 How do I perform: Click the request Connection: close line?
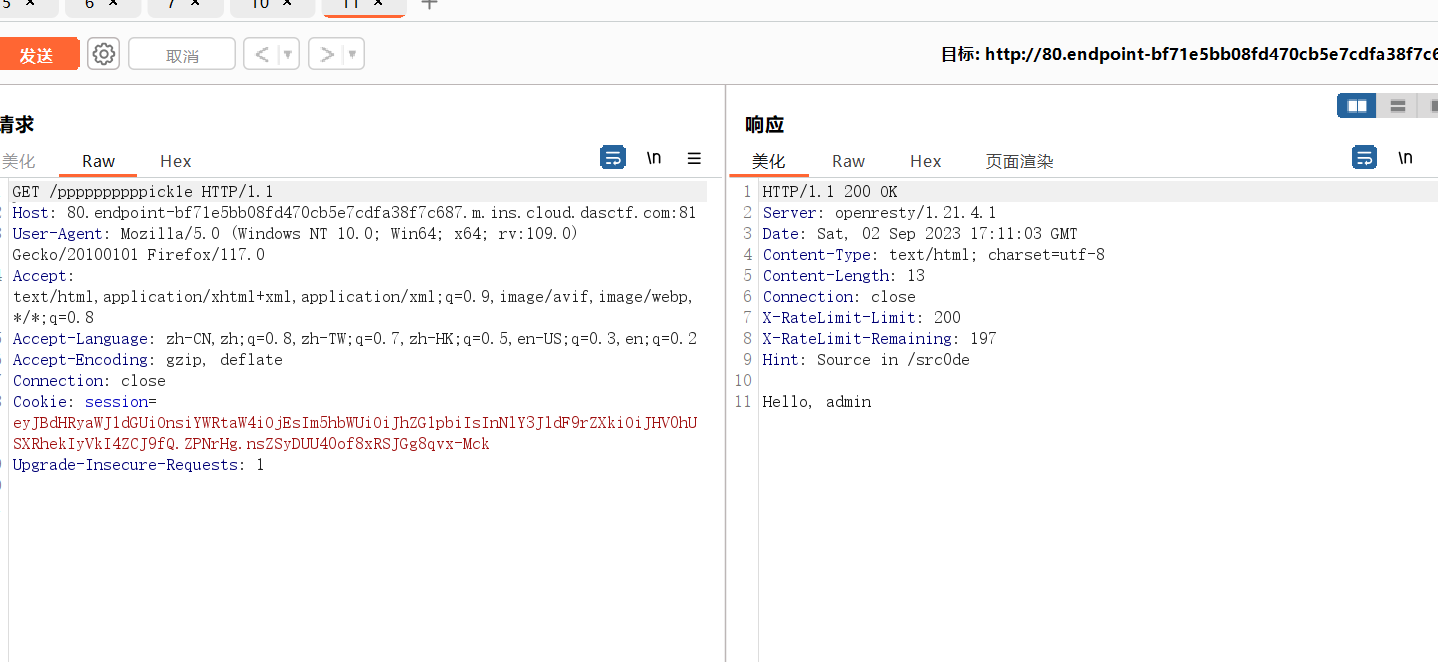(x=89, y=381)
